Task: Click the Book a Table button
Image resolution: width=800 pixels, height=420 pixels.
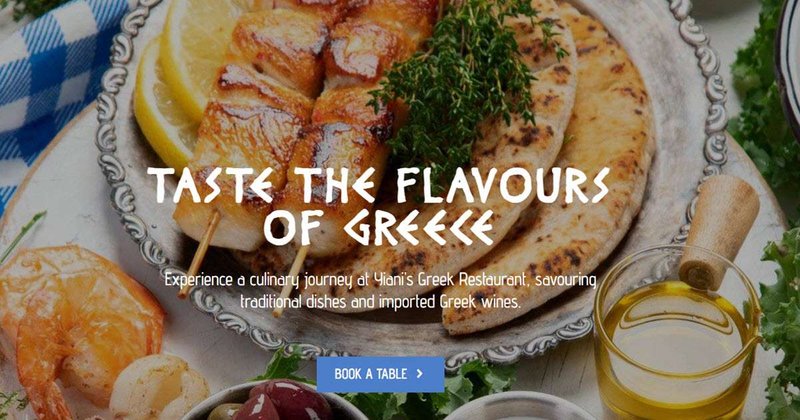Action: click(380, 374)
